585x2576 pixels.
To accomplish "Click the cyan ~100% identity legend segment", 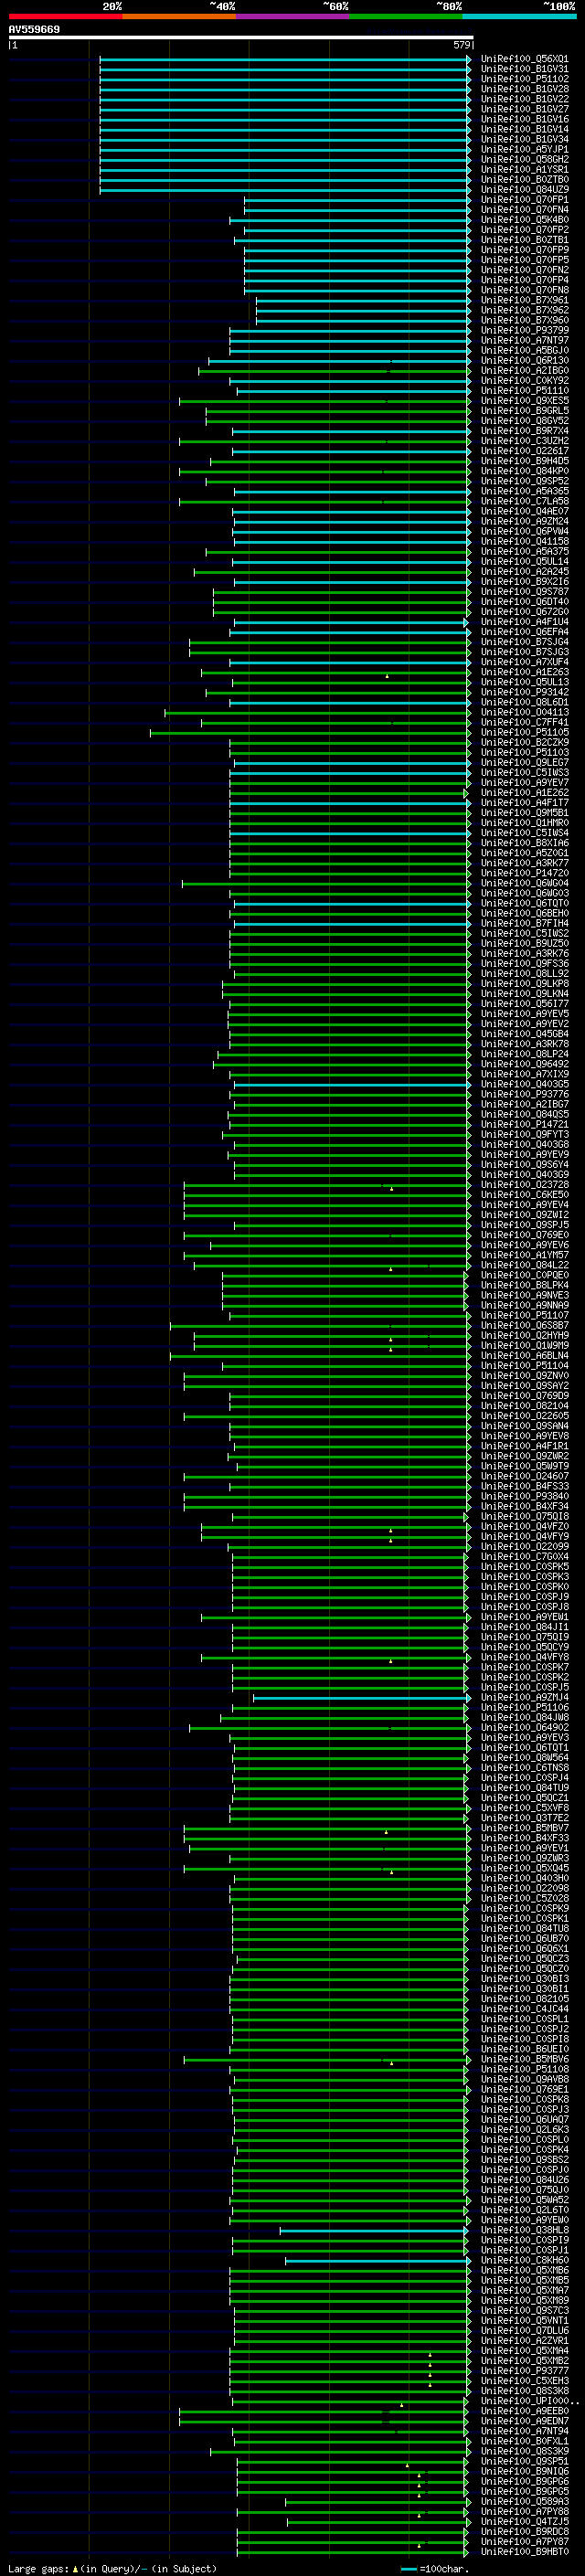I will pos(520,17).
